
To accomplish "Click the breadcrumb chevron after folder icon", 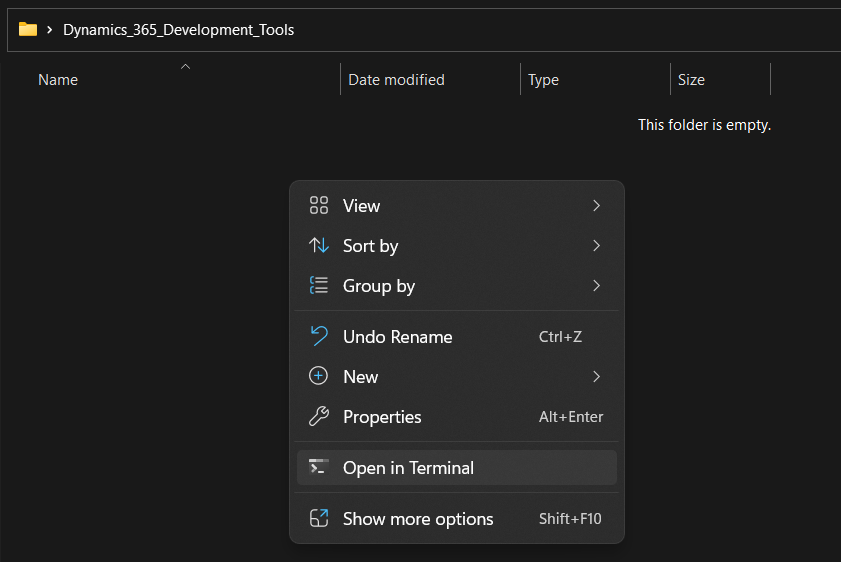I will [x=49, y=30].
